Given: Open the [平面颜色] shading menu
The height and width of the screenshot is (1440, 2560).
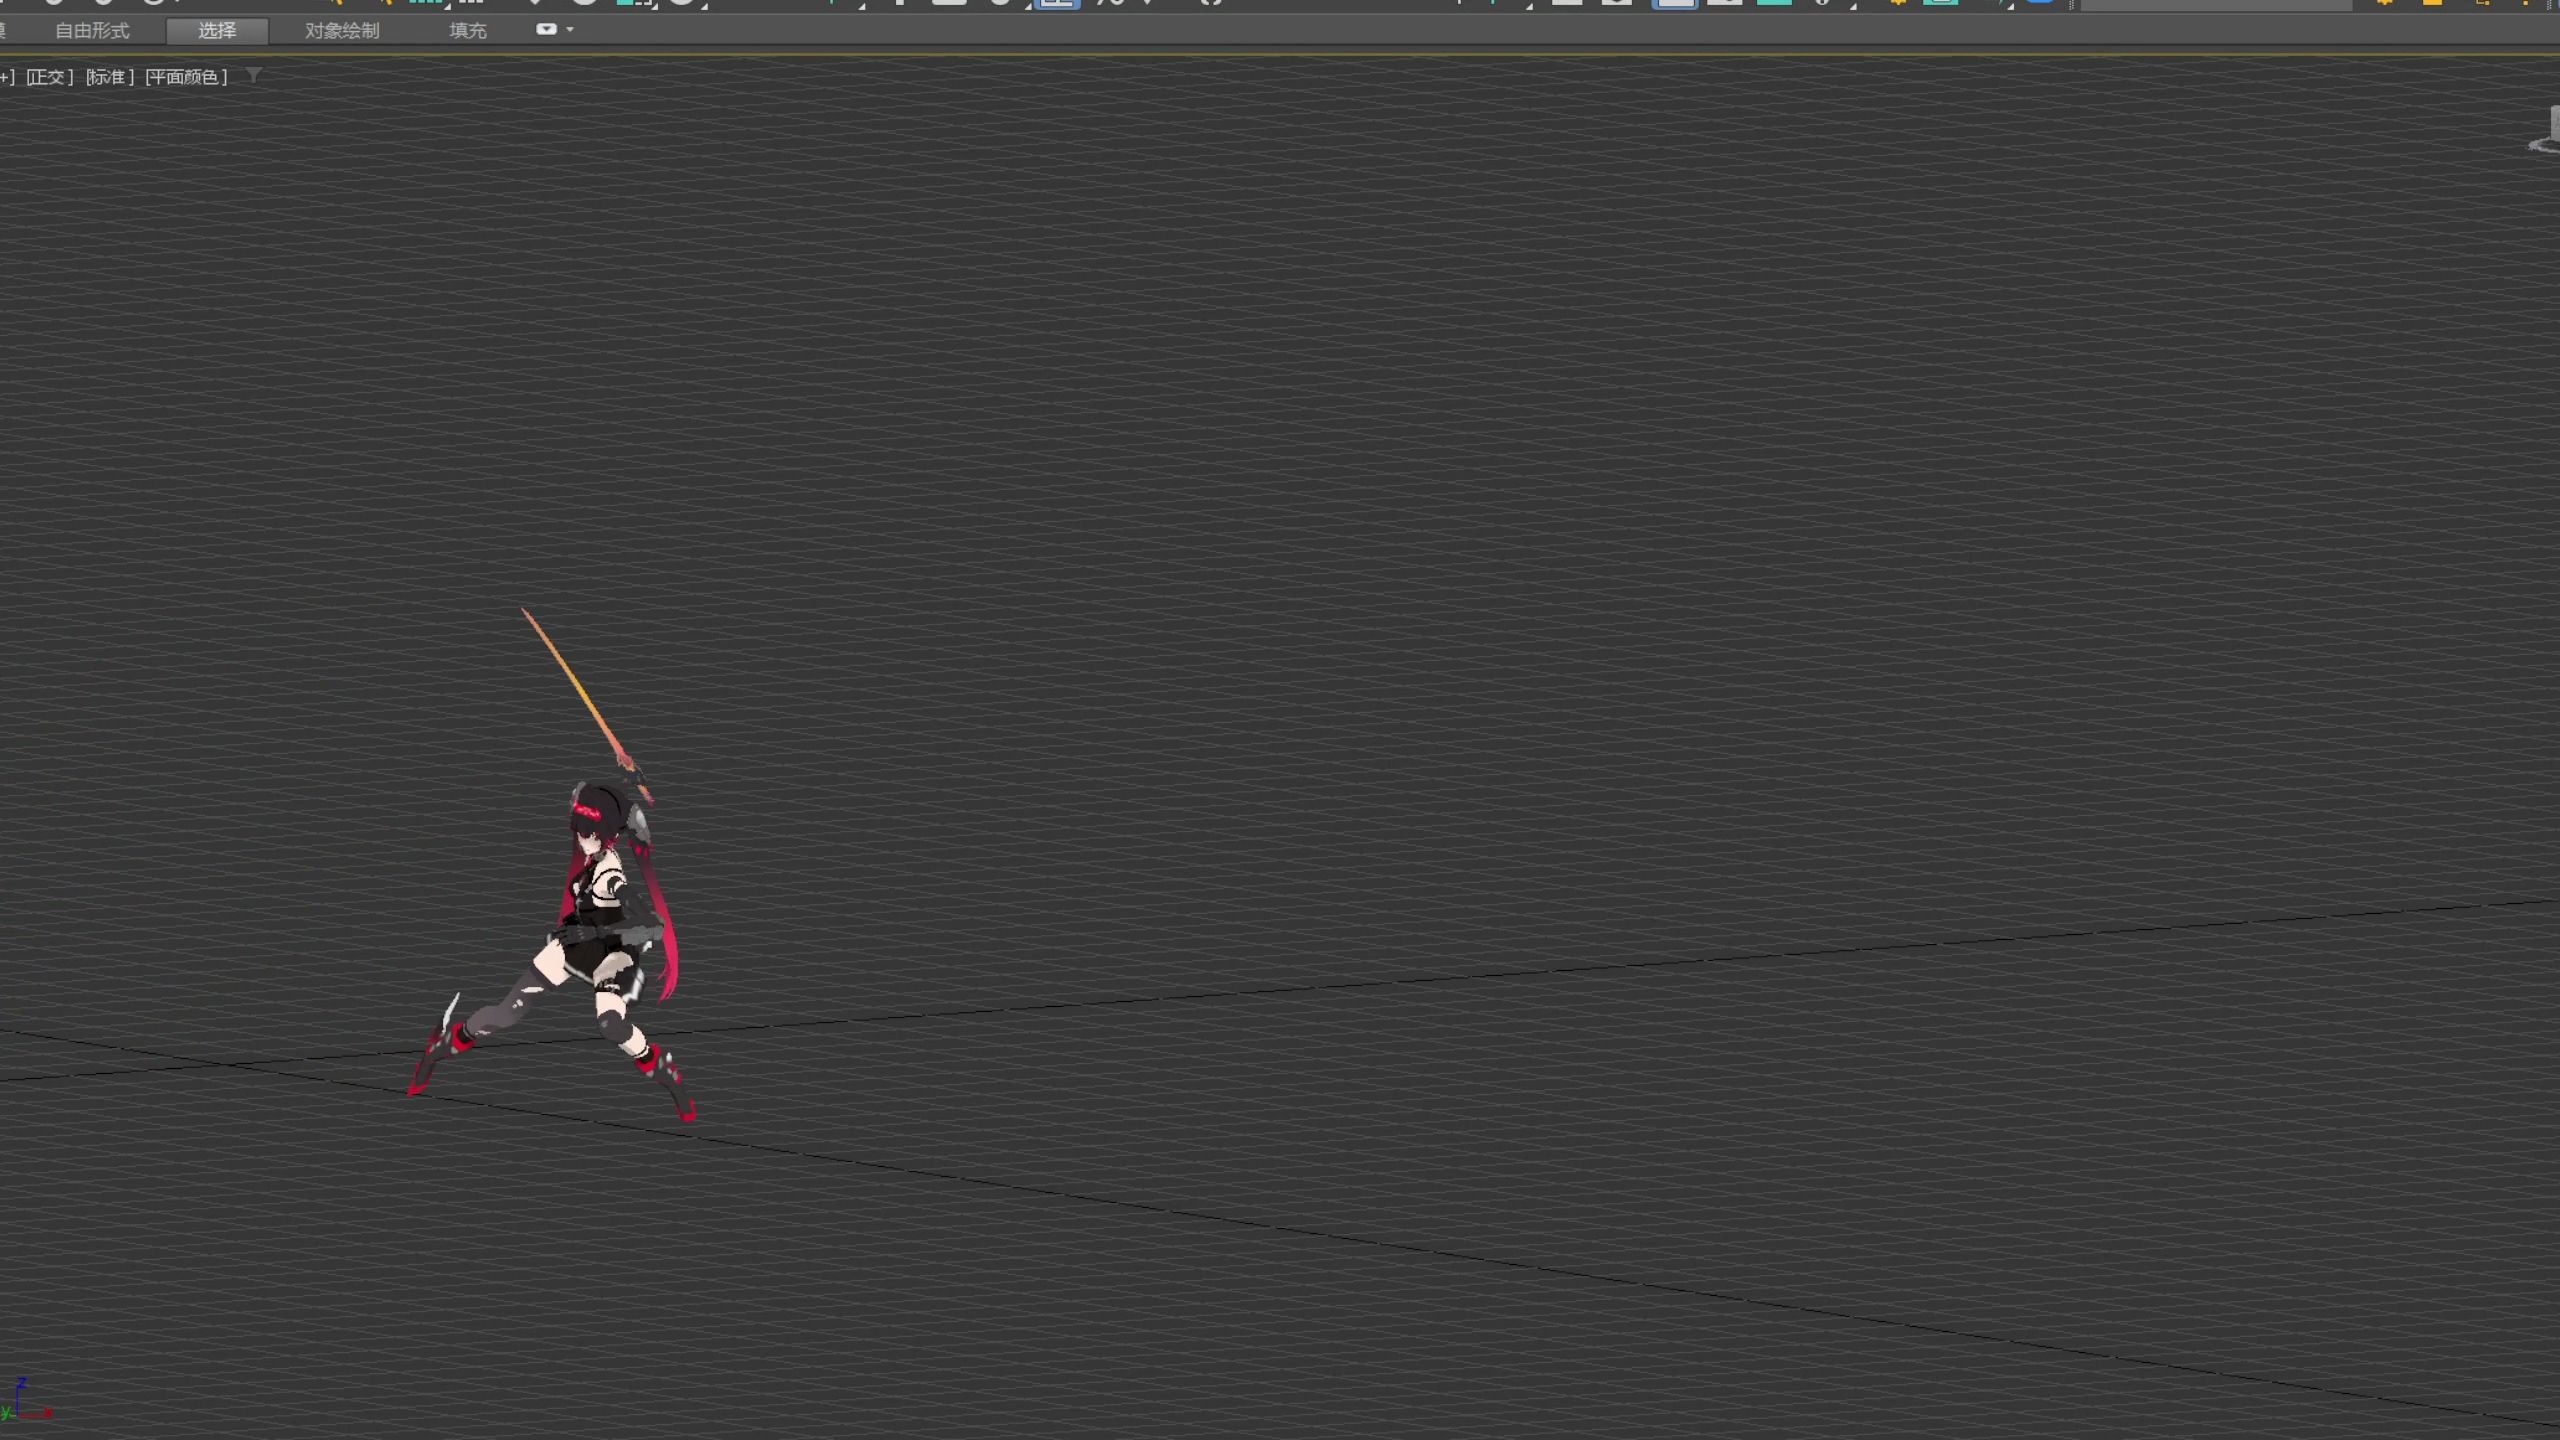Looking at the screenshot, I should tap(186, 77).
